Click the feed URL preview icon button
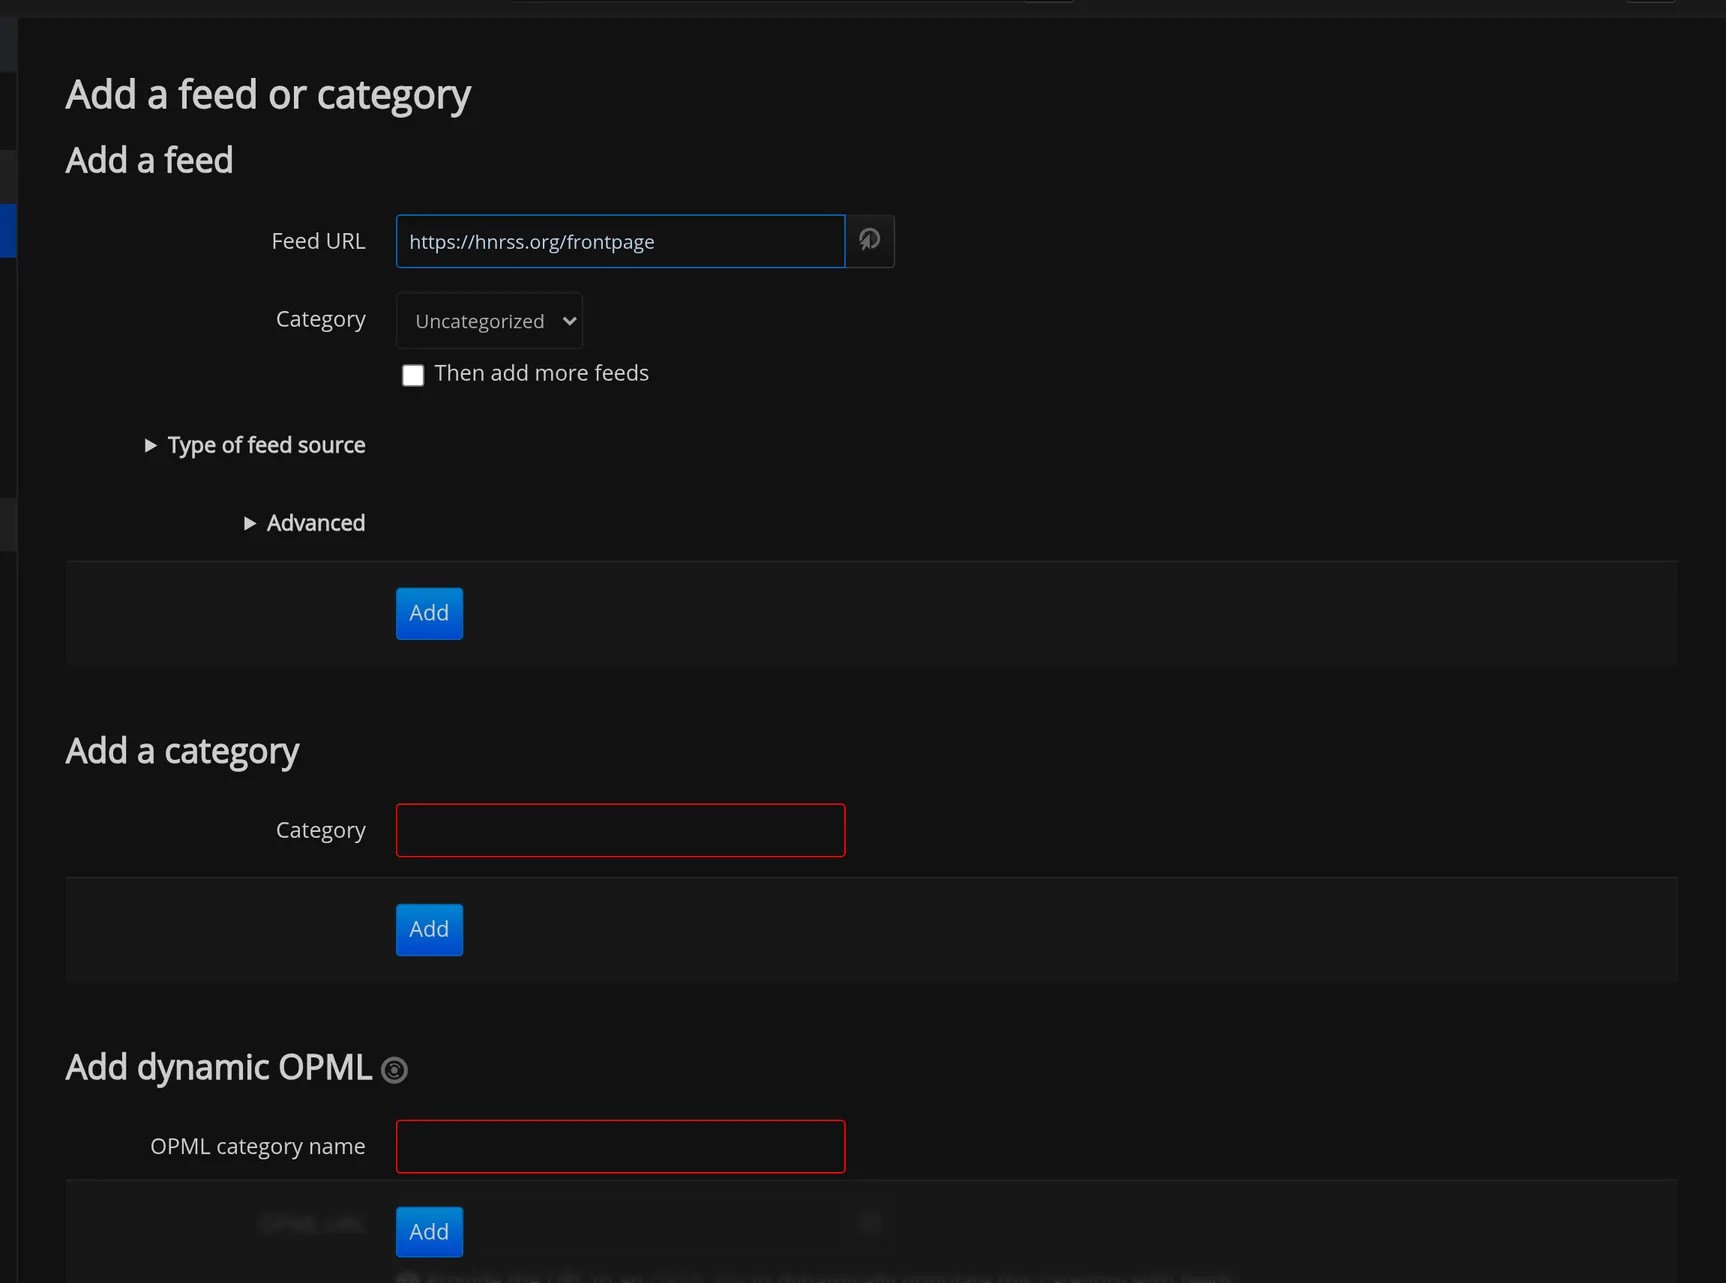The width and height of the screenshot is (1726, 1283). pyautogui.click(x=870, y=241)
